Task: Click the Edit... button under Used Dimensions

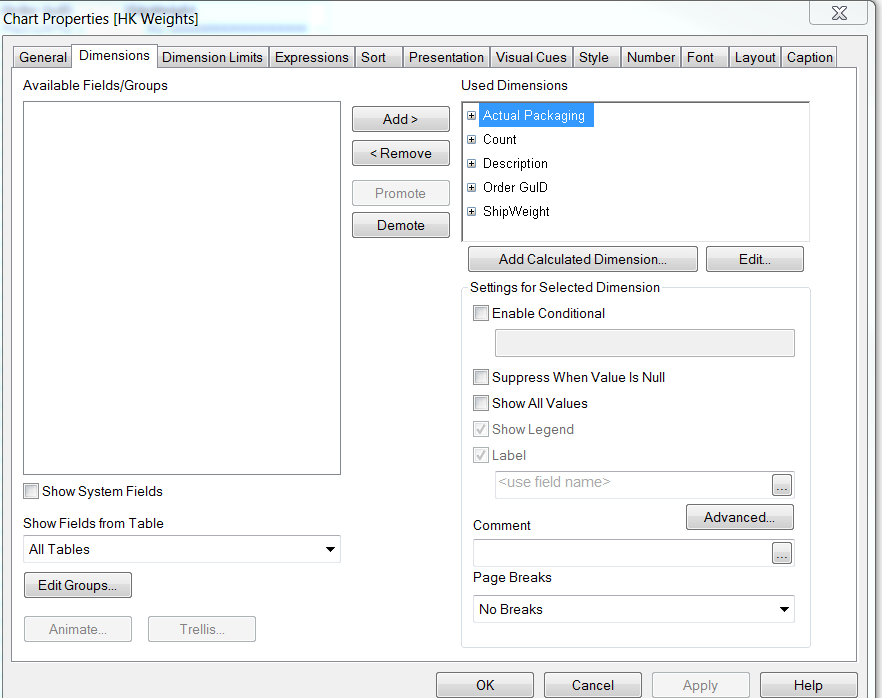Action: 755,259
